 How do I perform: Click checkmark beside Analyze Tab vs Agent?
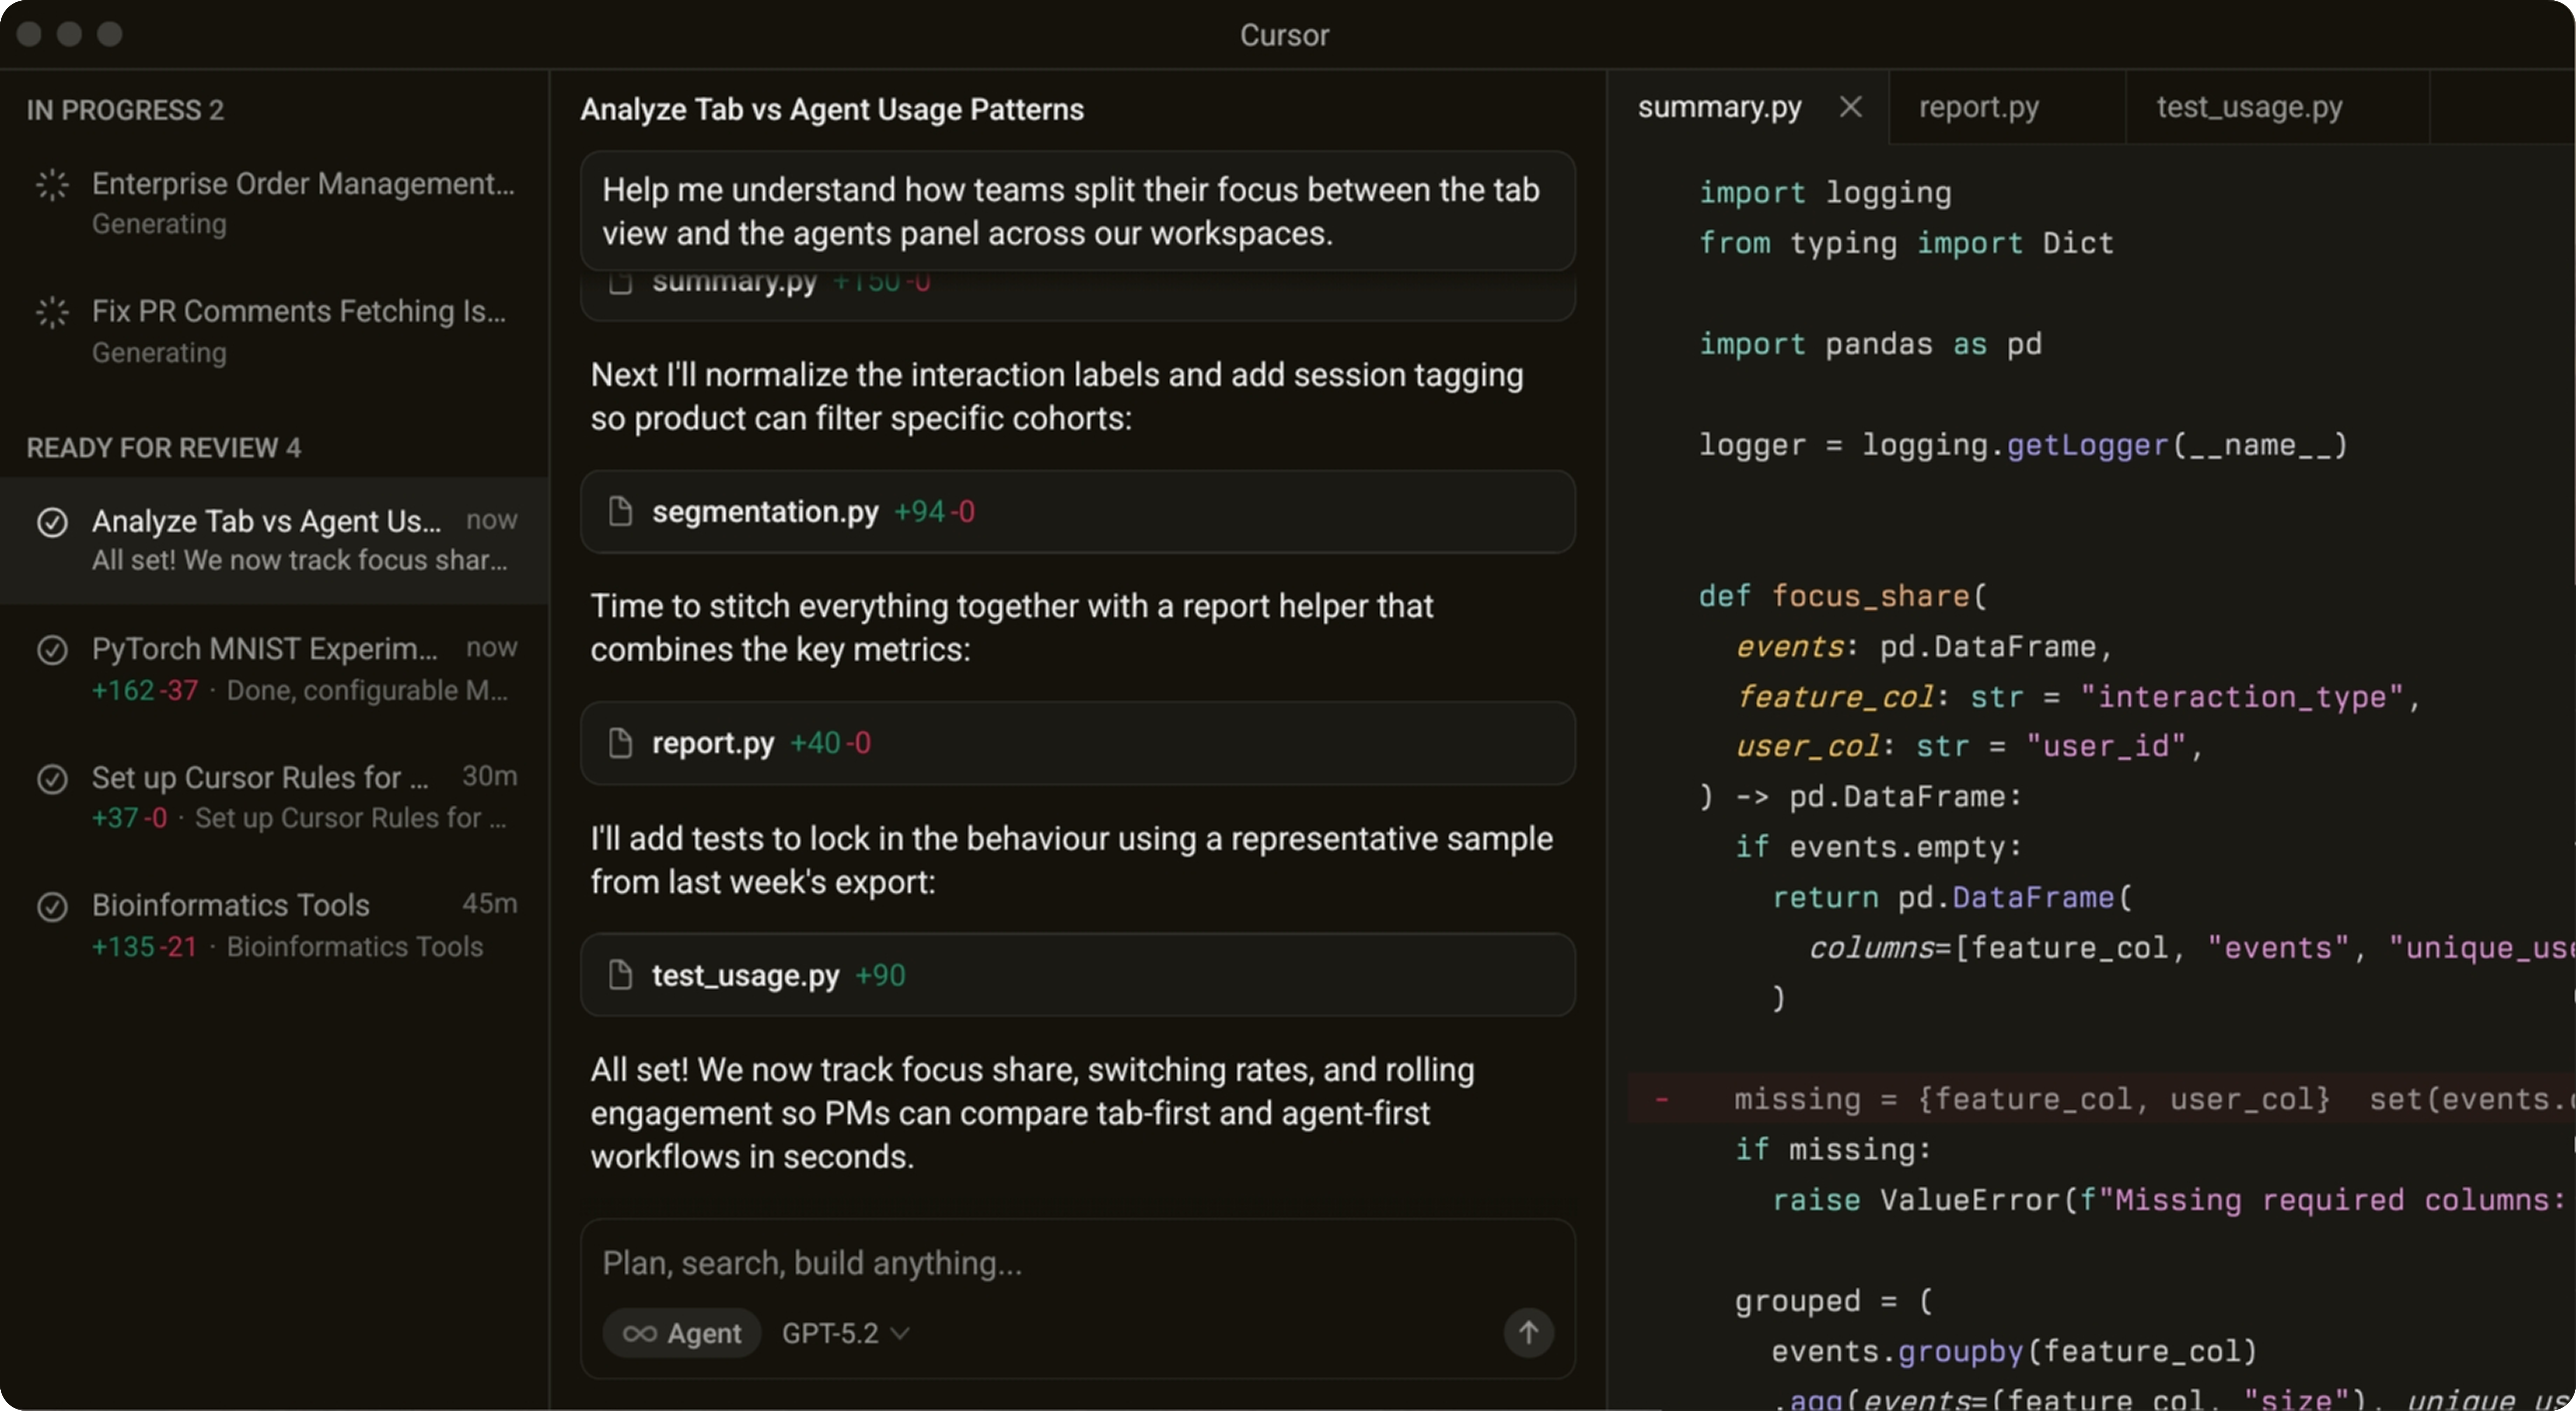52,522
